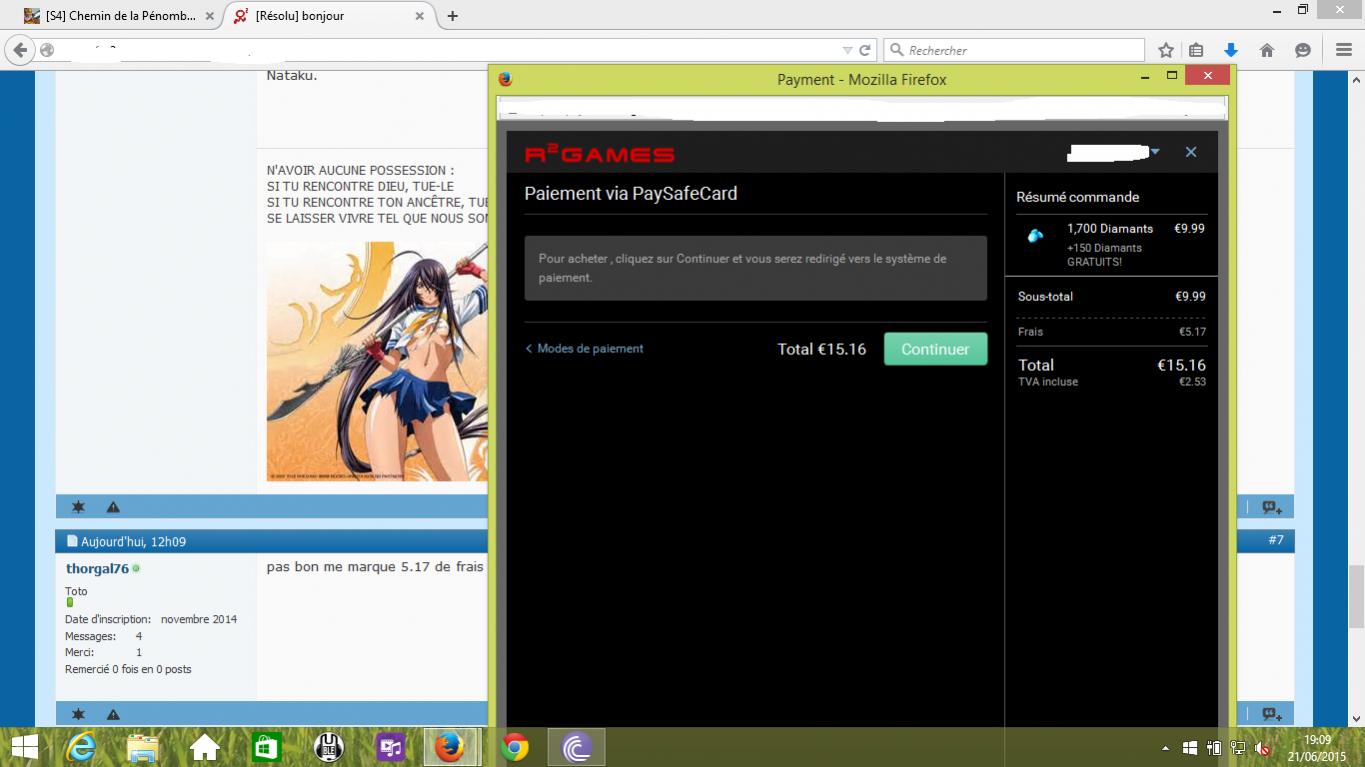The width and height of the screenshot is (1365, 767).
Task: Open the bookmarks list icon
Action: (x=1196, y=50)
